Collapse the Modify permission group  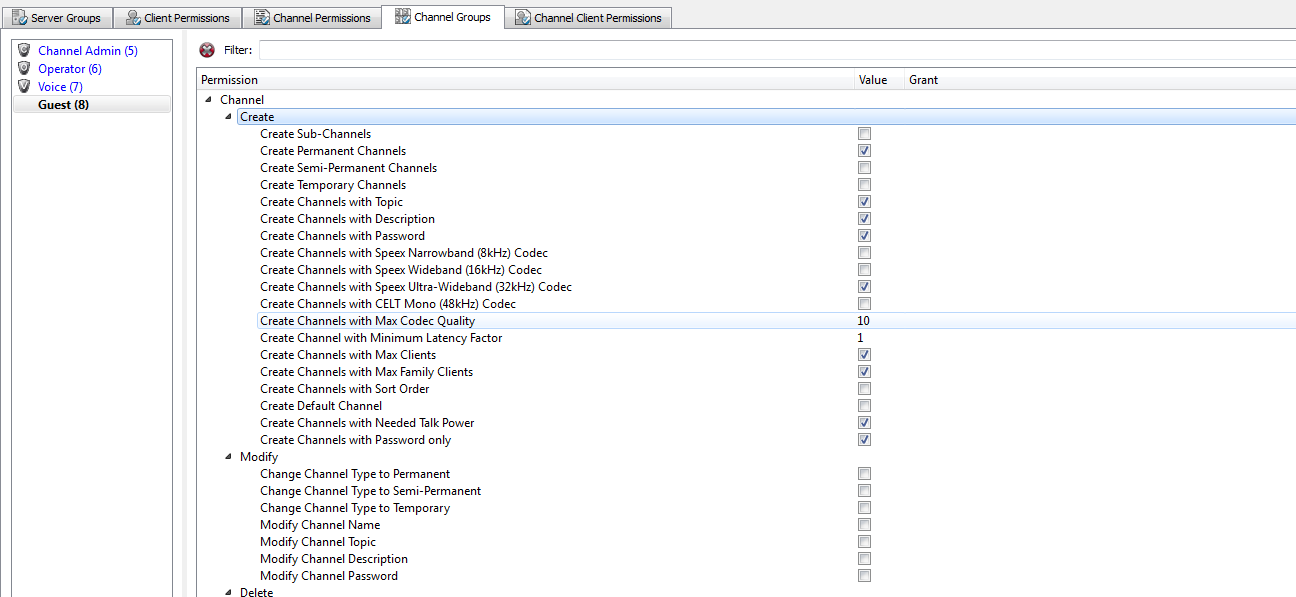pyautogui.click(x=228, y=457)
